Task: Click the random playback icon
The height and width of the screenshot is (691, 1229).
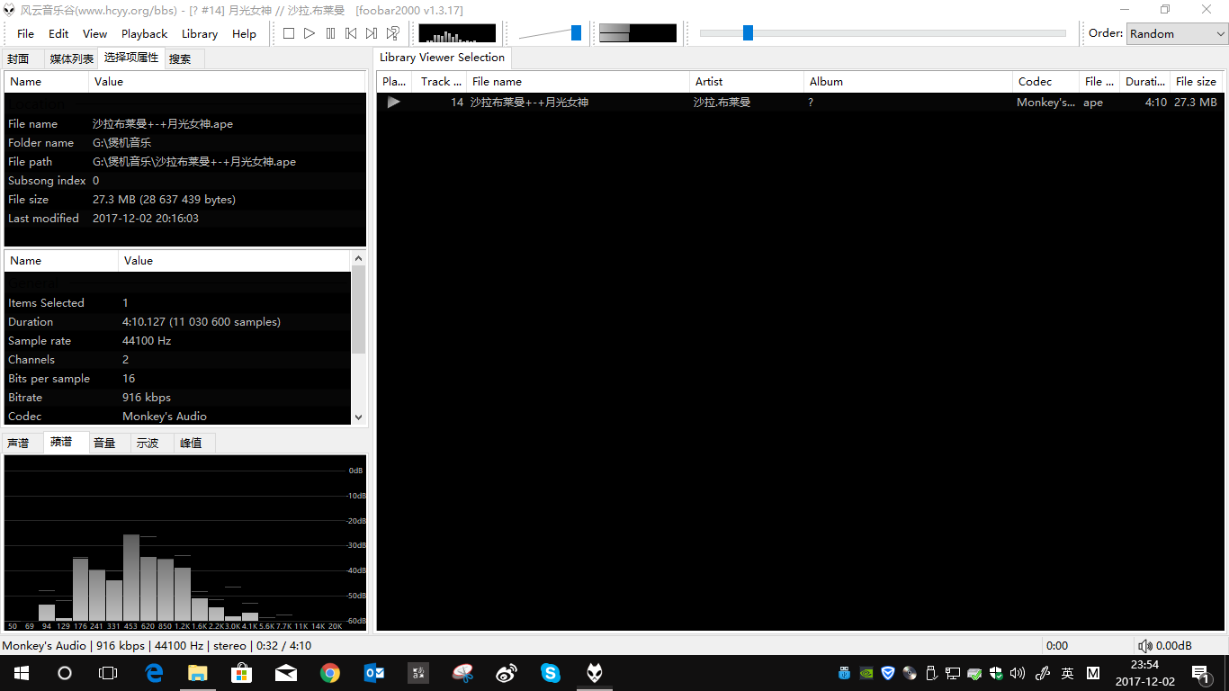Action: (x=393, y=34)
